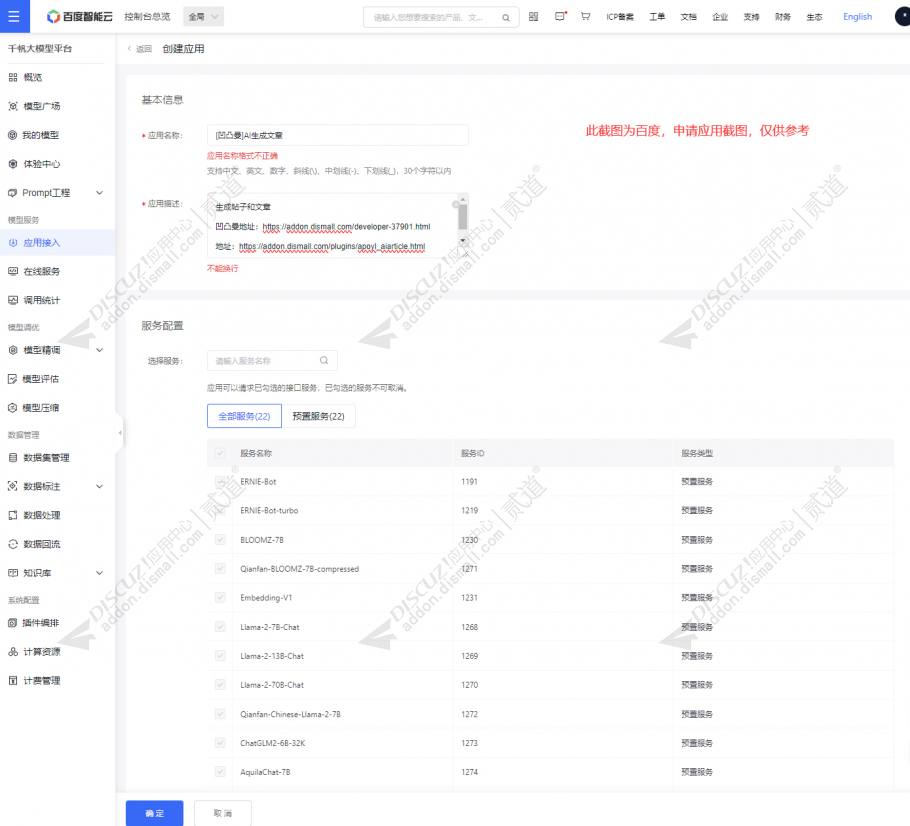The width and height of the screenshot is (910, 826).
Task: Click the user avatar at top right
Action: pos(902,16)
